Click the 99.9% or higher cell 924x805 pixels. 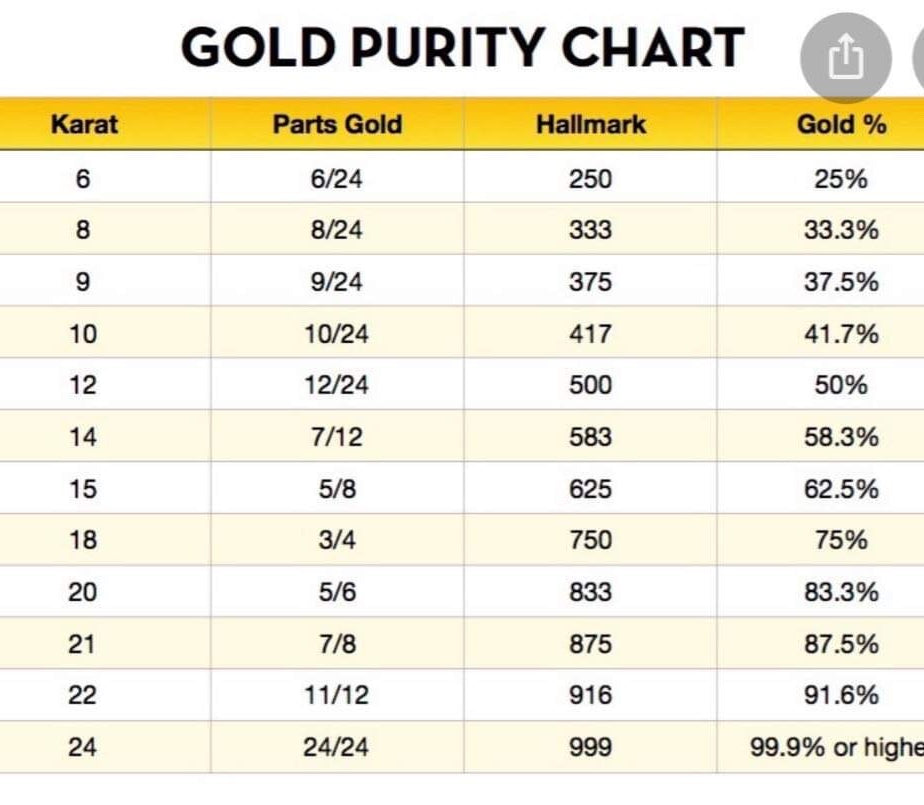click(838, 746)
